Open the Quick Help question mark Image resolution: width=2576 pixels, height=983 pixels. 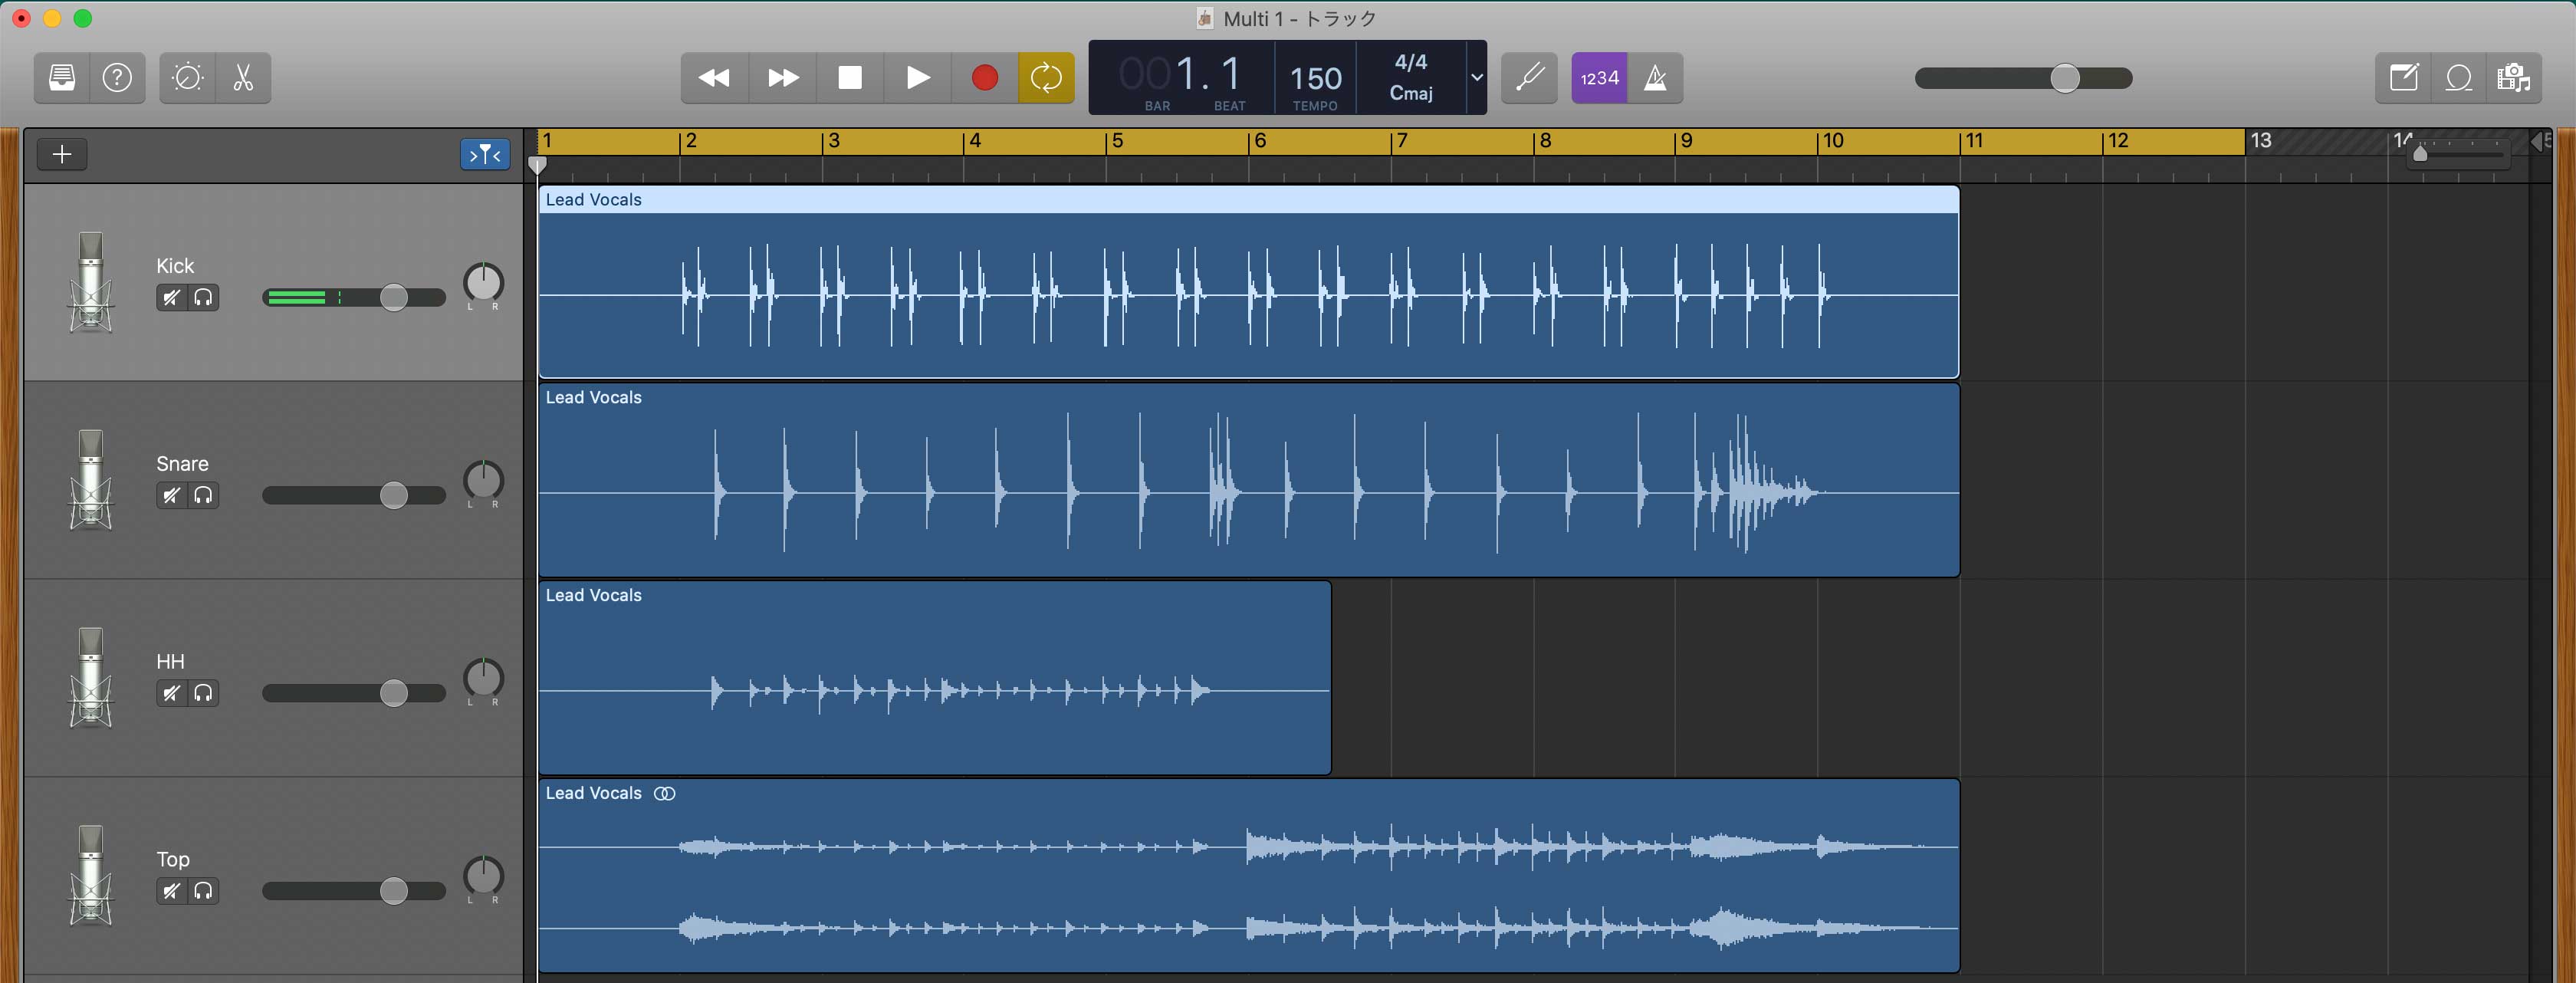coord(118,78)
